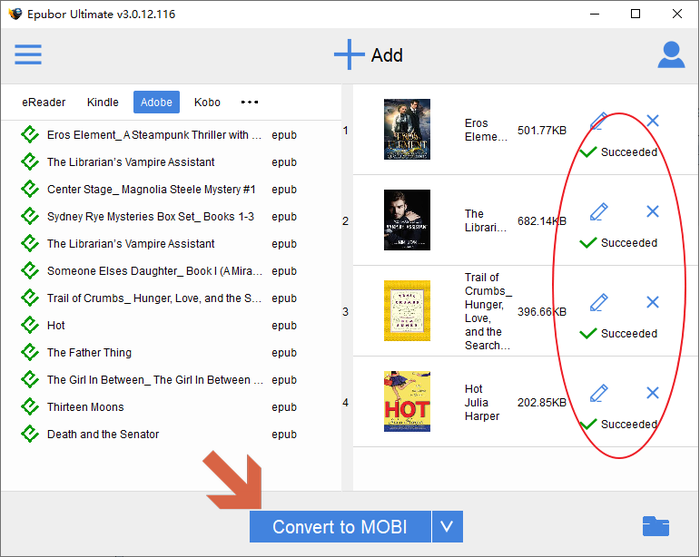Select the Thirteen Moons title
The width and height of the screenshot is (700, 557).
coord(86,407)
